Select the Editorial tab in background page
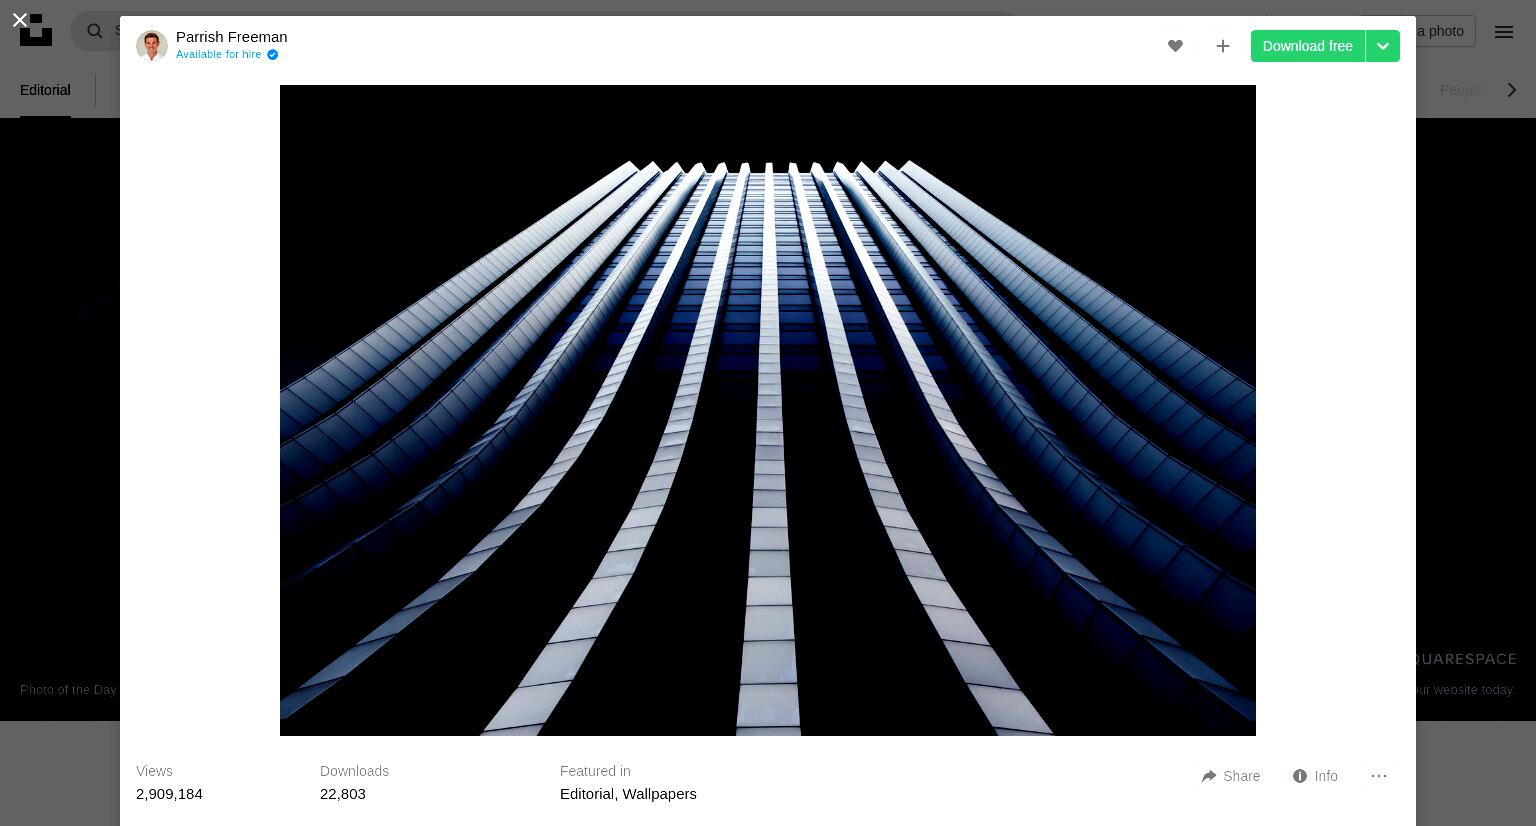Image resolution: width=1536 pixels, height=826 pixels. [45, 90]
